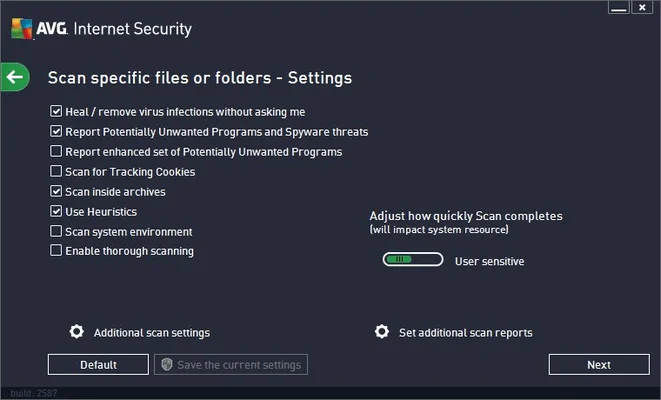This screenshot has width=661, height=400.
Task: Toggle Report Potentially Unwanted Programs and Spyware
Action: (56, 132)
